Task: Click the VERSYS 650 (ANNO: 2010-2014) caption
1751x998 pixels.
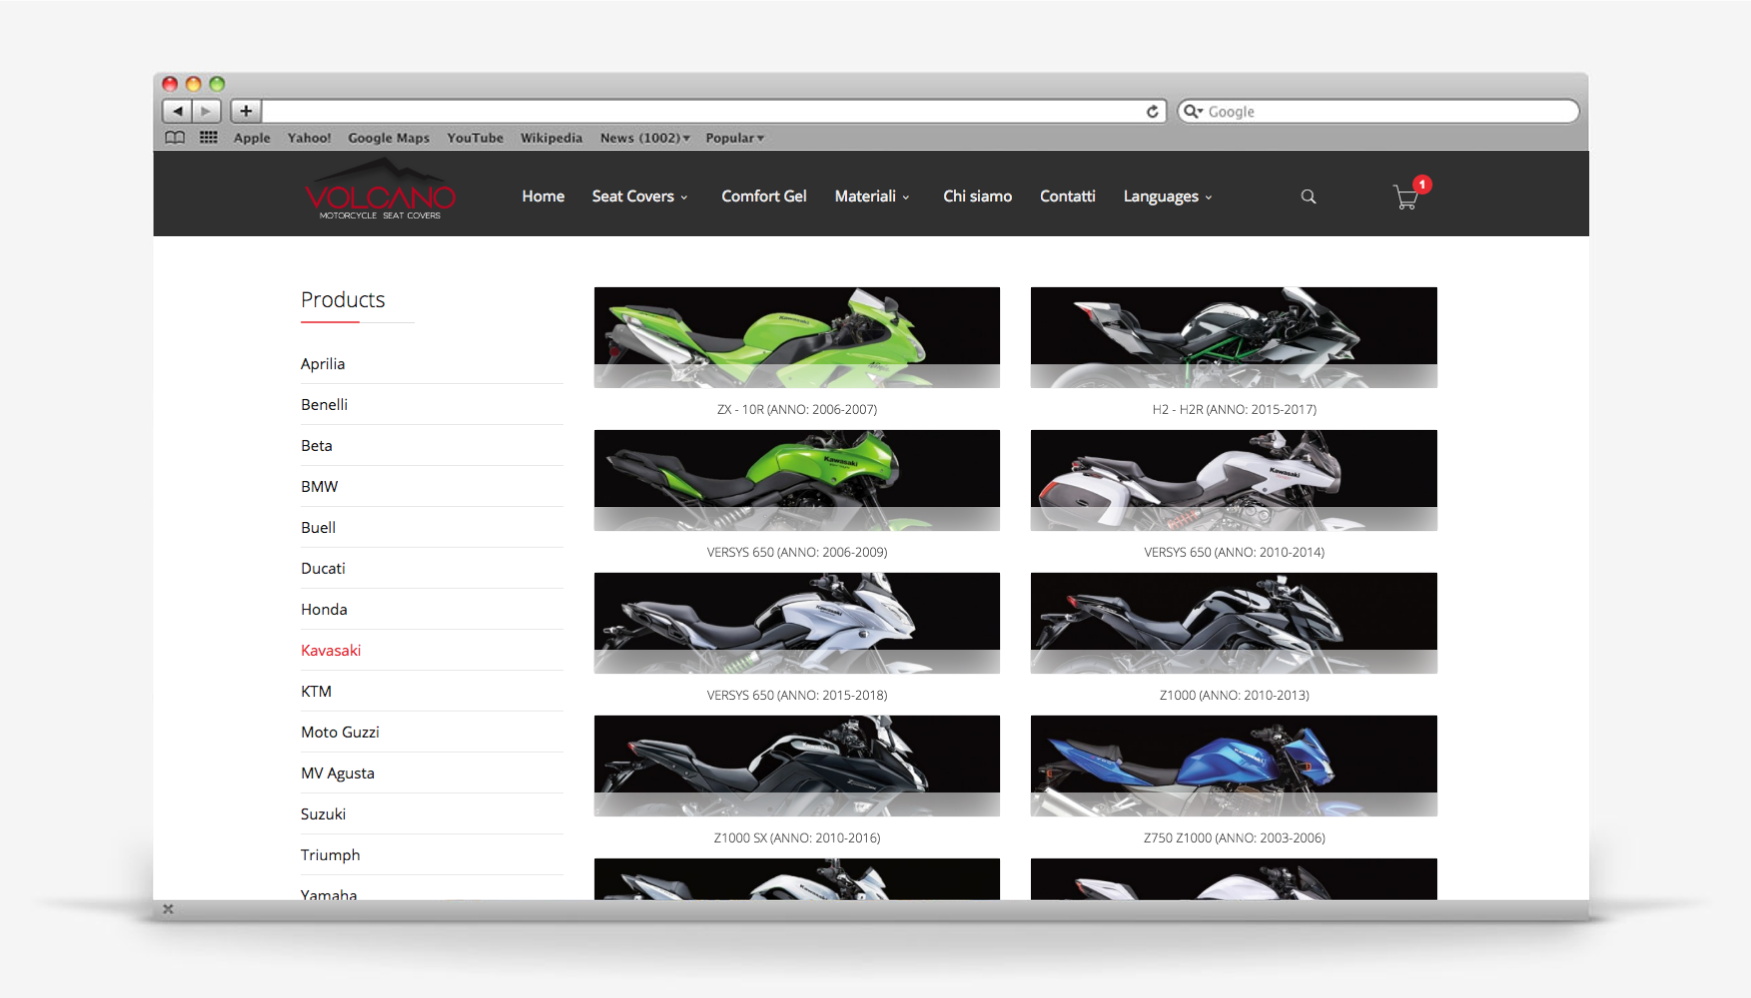Action: (1234, 553)
